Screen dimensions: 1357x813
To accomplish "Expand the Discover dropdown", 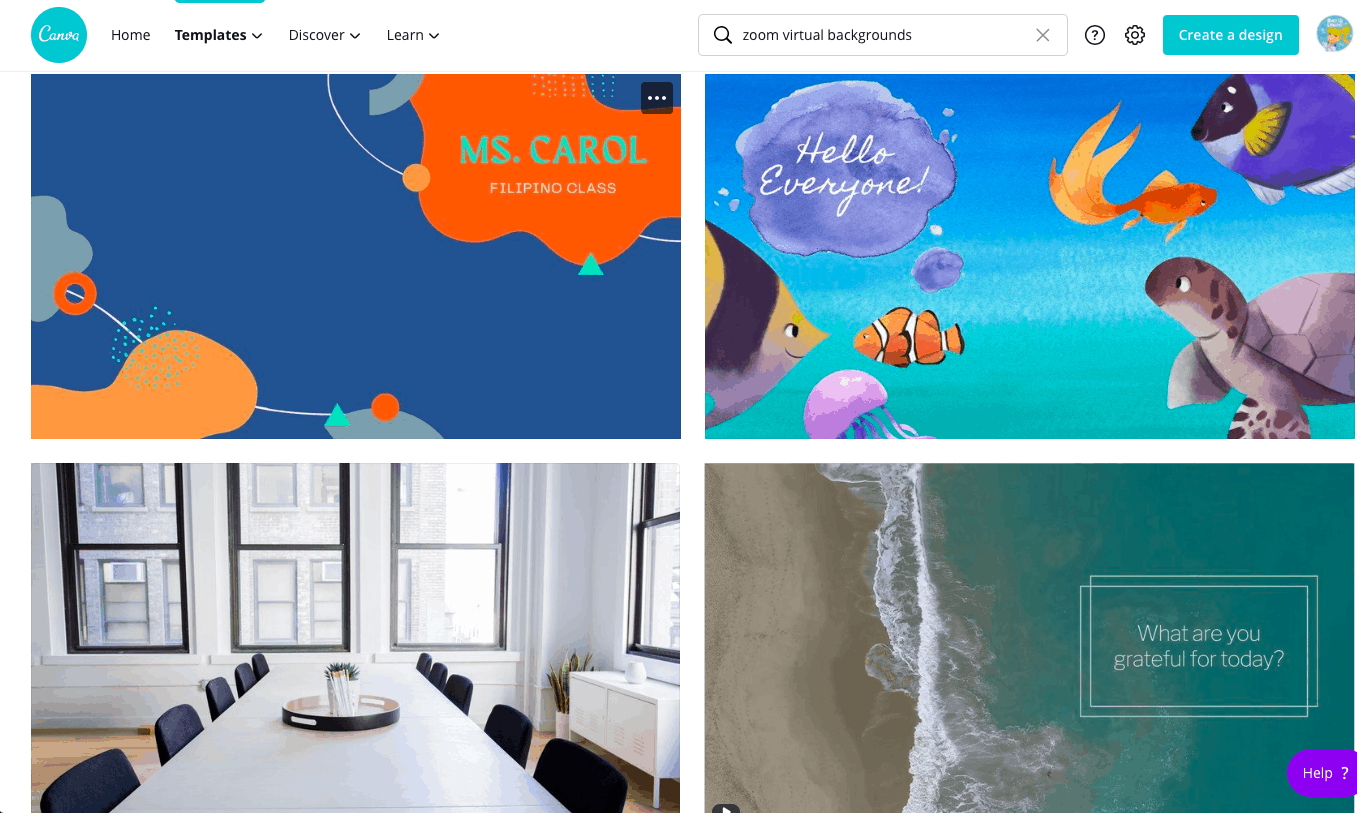I will 324,35.
